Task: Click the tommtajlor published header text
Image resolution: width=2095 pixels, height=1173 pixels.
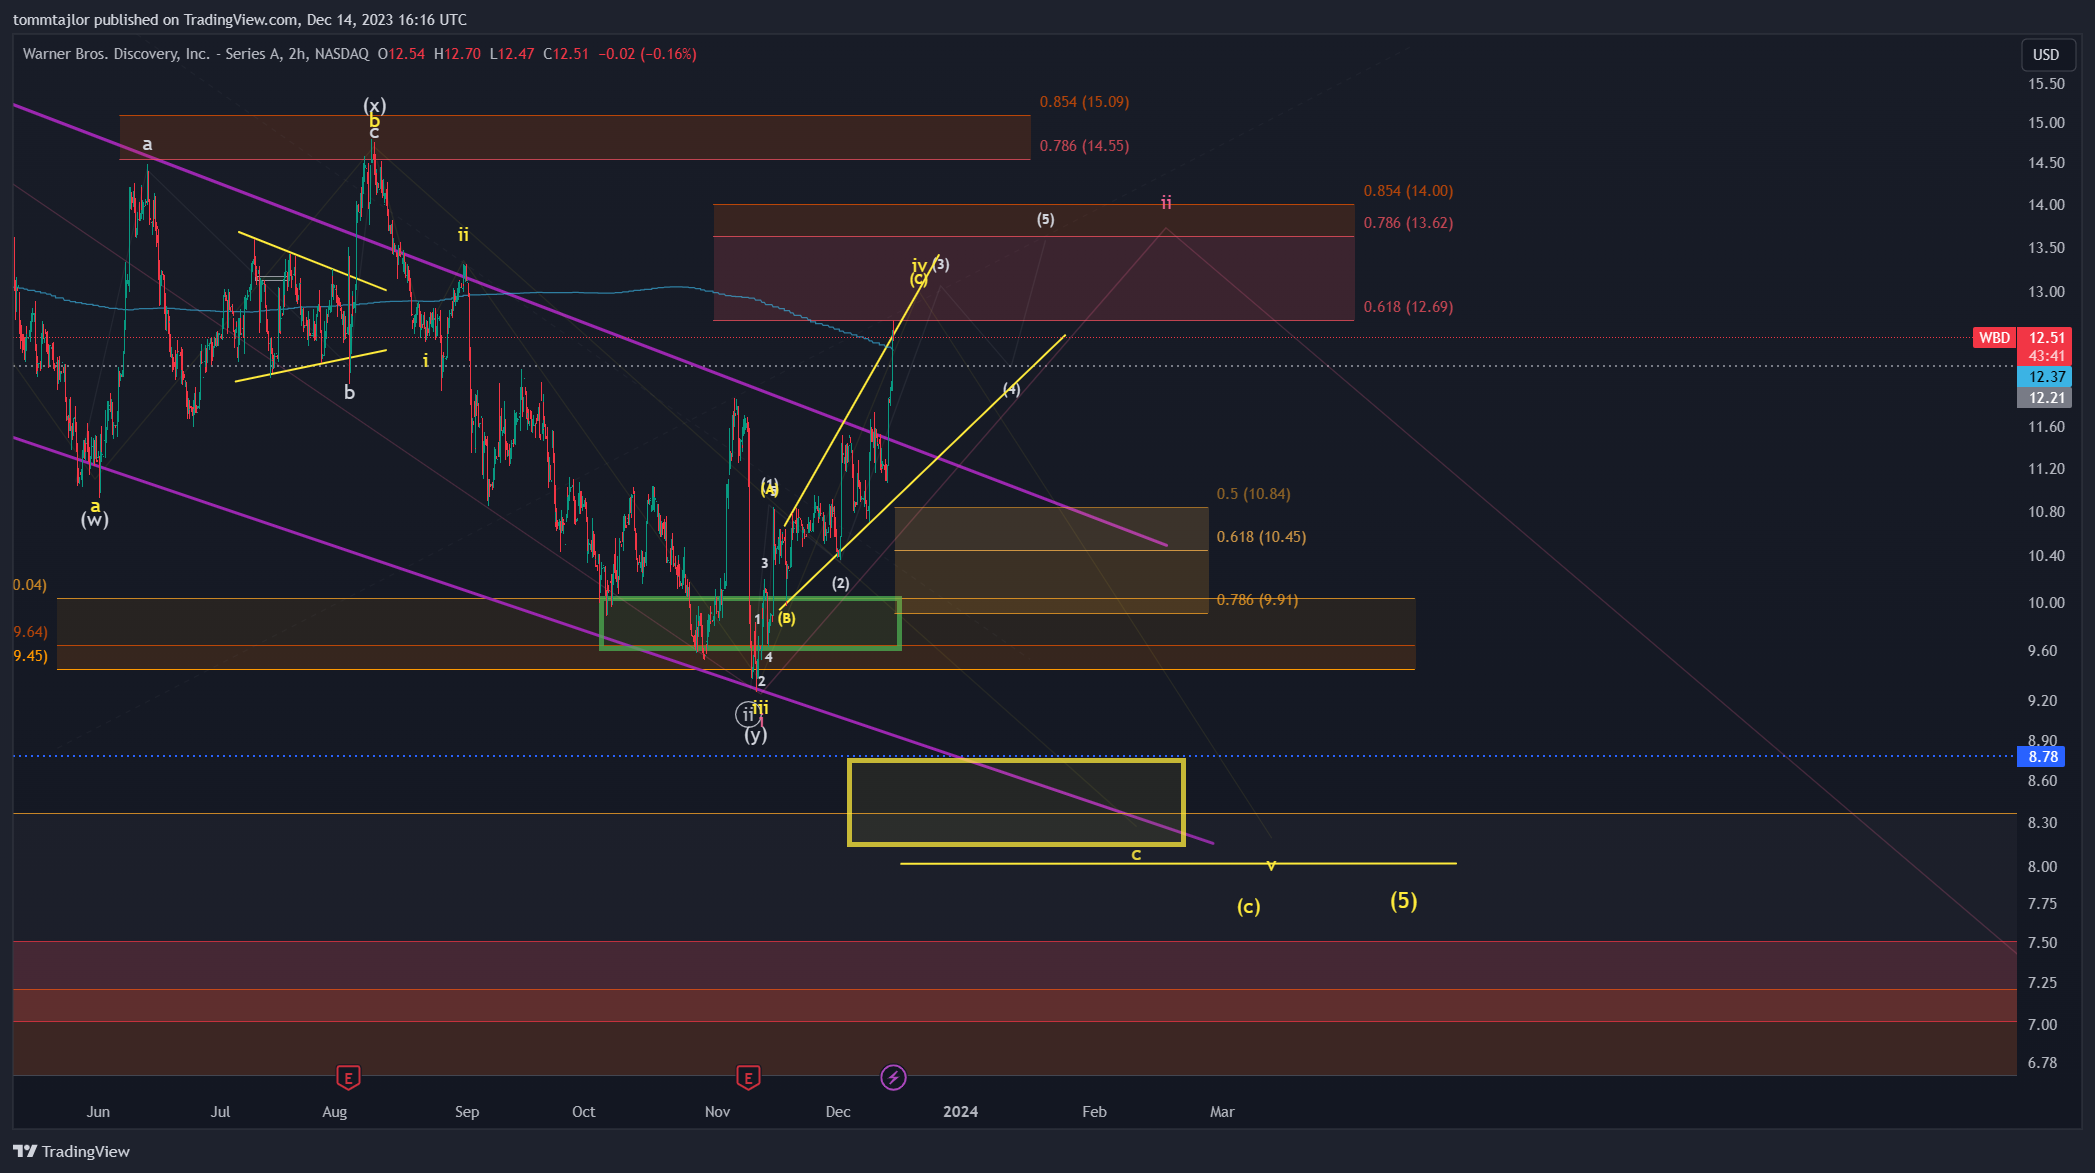Action: click(x=240, y=19)
